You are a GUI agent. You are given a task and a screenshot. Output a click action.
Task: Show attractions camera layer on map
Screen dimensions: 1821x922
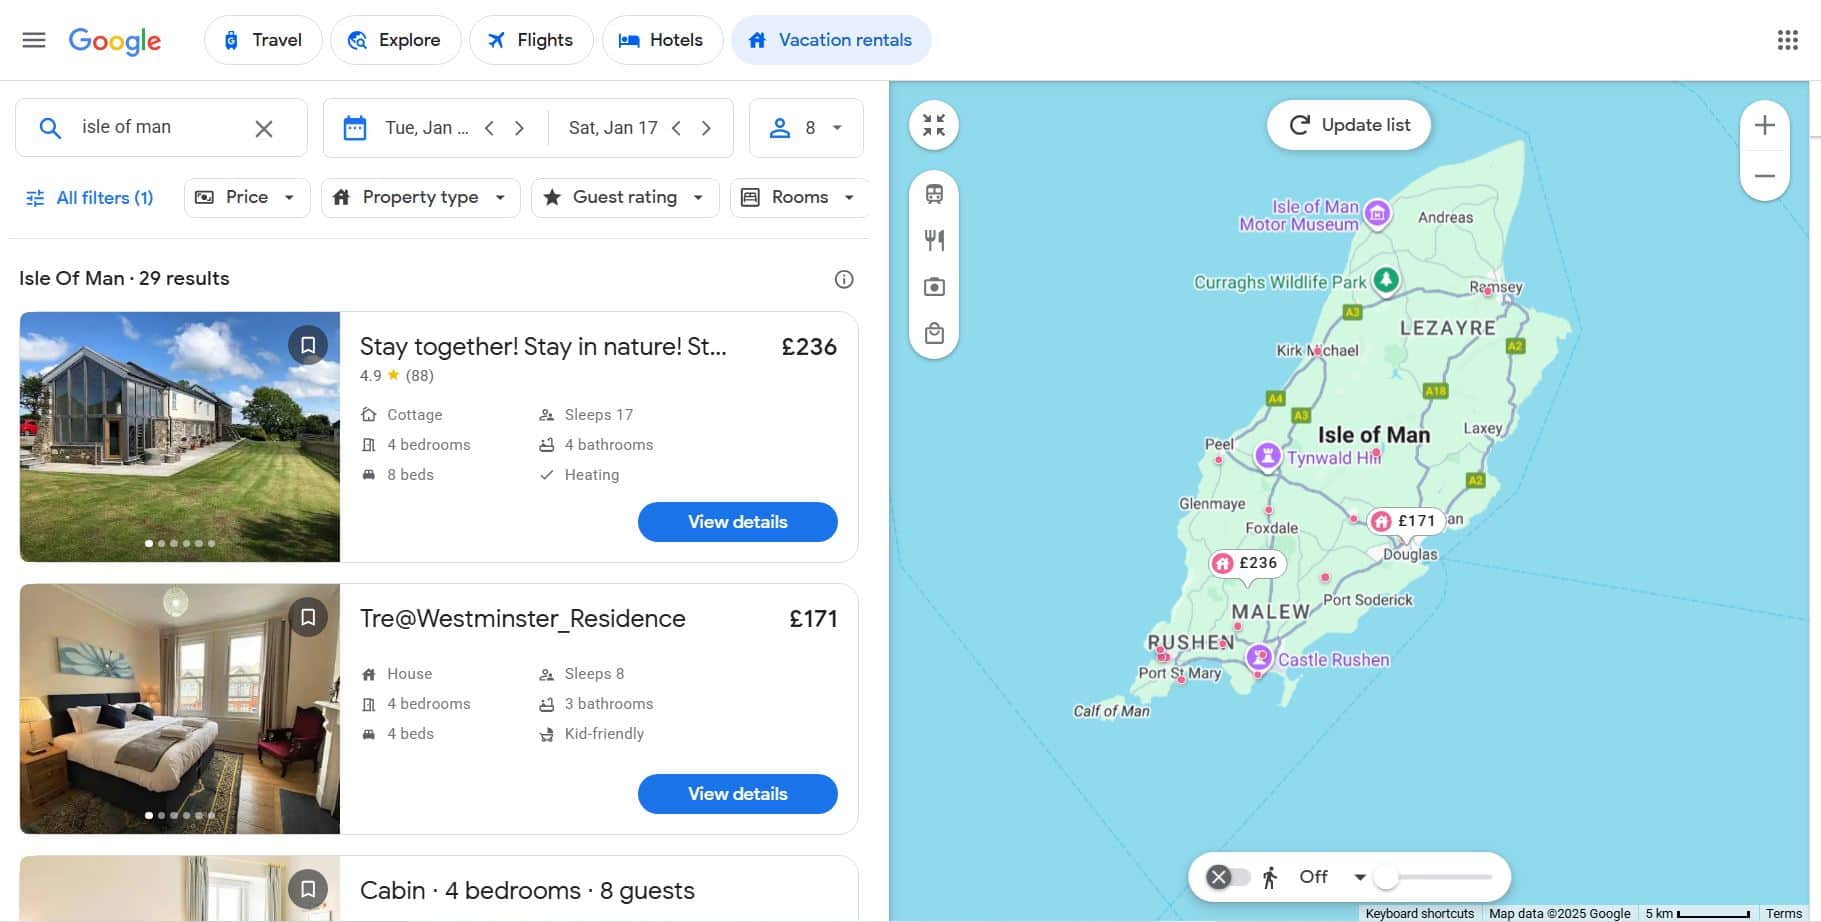pos(934,287)
